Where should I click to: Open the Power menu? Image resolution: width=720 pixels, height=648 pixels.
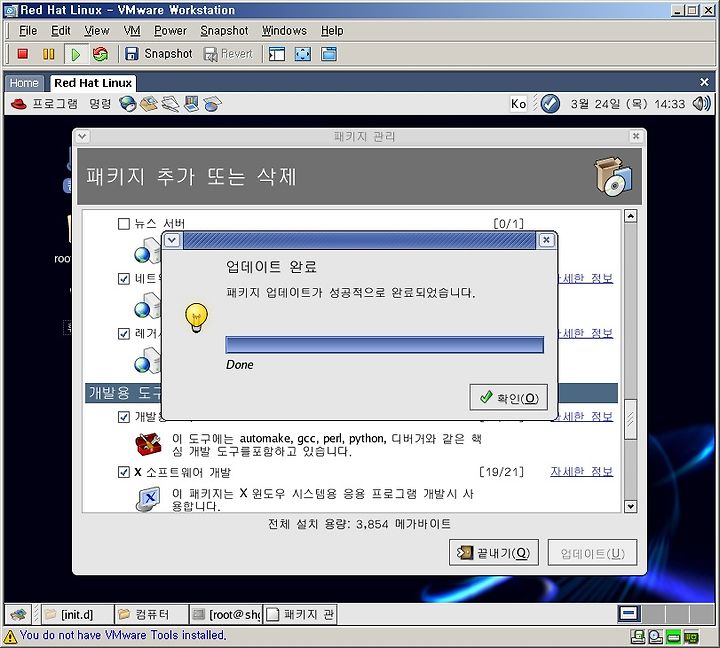pos(170,31)
